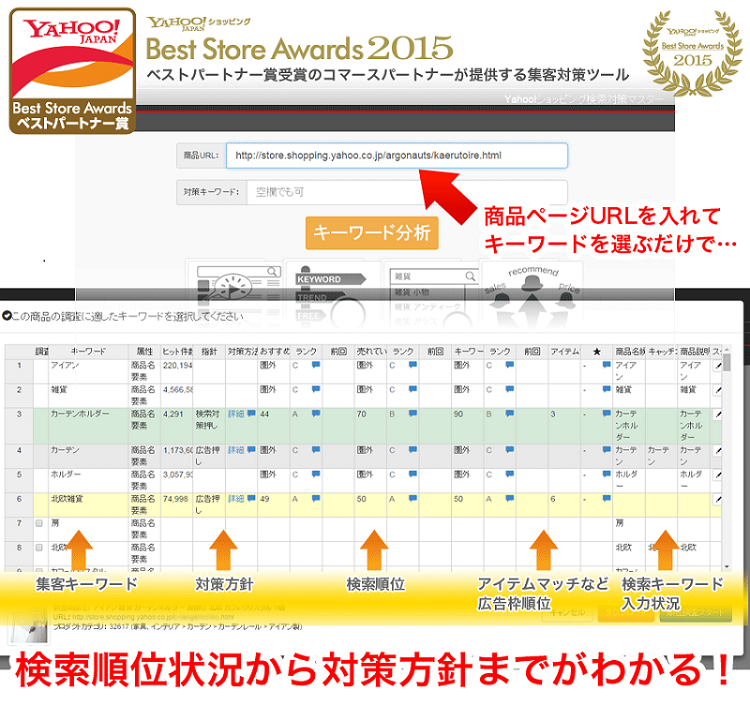Select the カーテンホルダー keyword cell
Viewport: 750px width, 705px height.
(x=88, y=426)
